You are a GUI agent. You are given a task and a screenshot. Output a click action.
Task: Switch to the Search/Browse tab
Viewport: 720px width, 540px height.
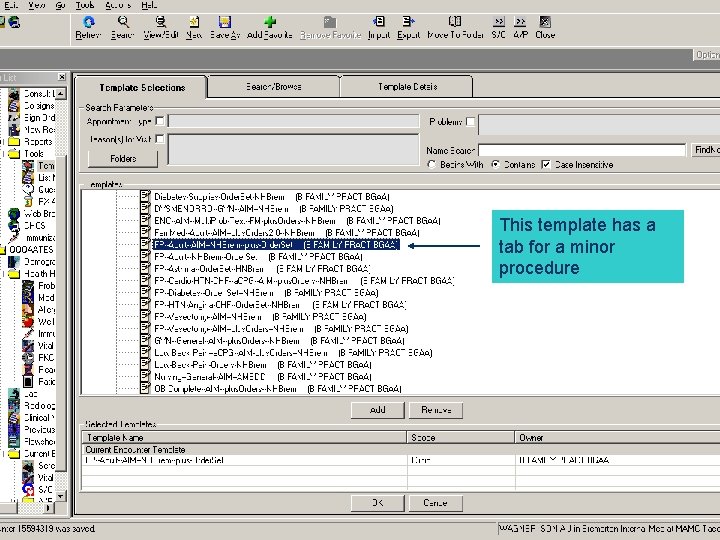pos(274,86)
